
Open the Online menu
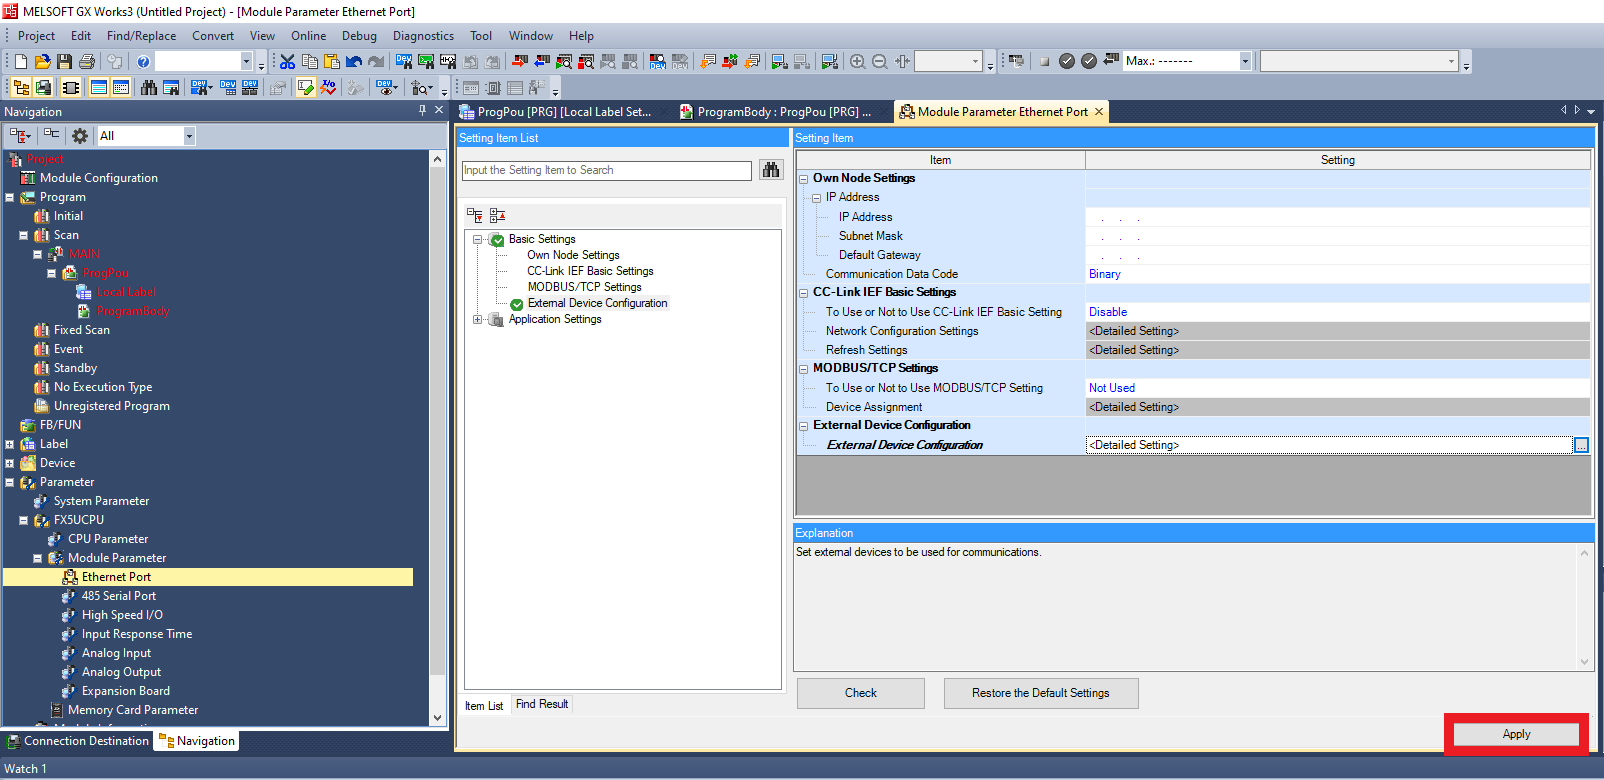(308, 36)
